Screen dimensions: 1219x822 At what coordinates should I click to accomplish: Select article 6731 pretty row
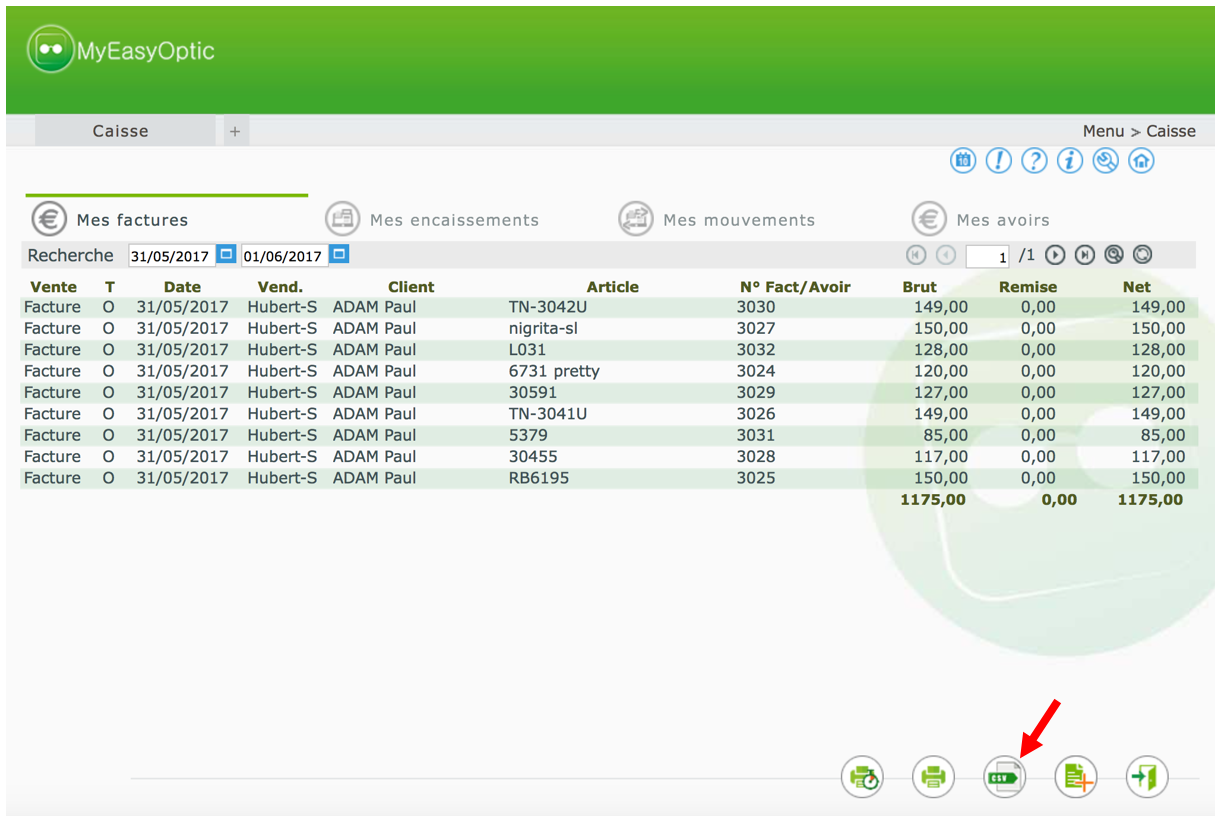click(x=609, y=371)
